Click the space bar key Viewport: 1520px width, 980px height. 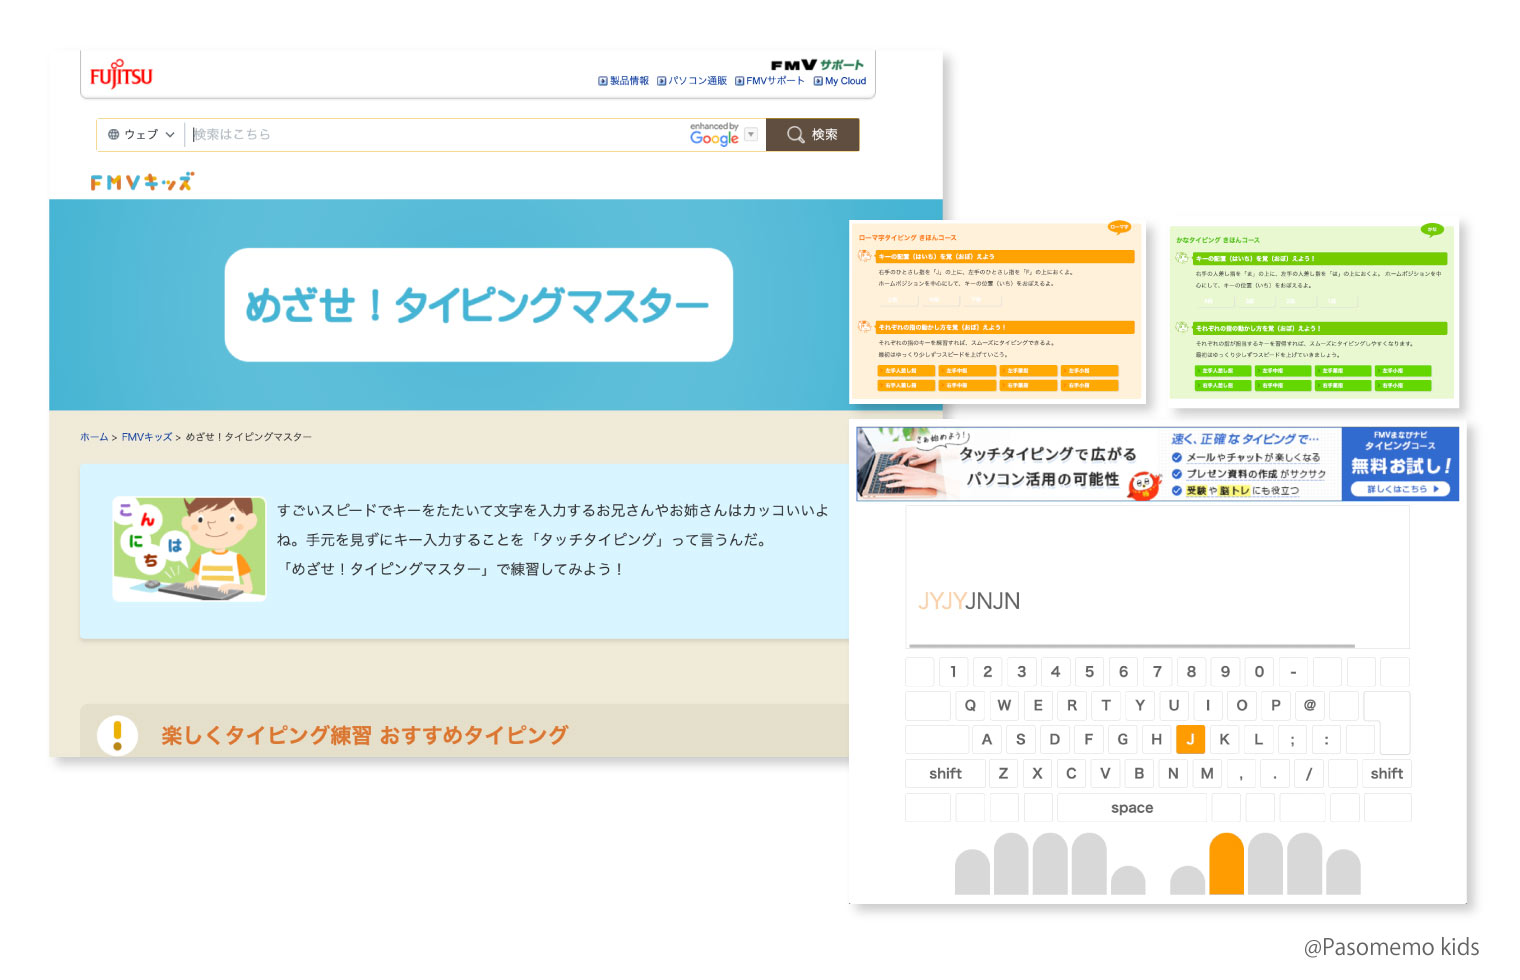(1132, 807)
